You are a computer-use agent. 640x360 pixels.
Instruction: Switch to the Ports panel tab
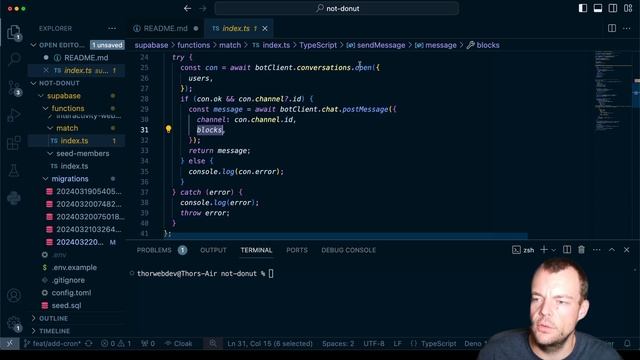pyautogui.click(x=297, y=250)
